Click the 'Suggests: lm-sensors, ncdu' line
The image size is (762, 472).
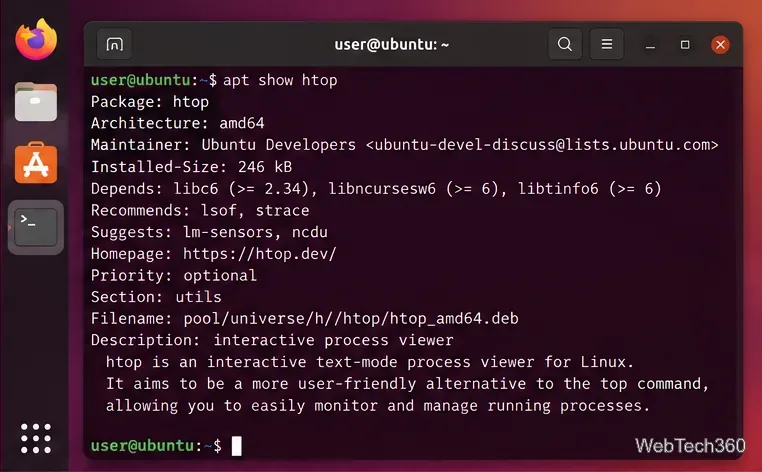tap(209, 232)
